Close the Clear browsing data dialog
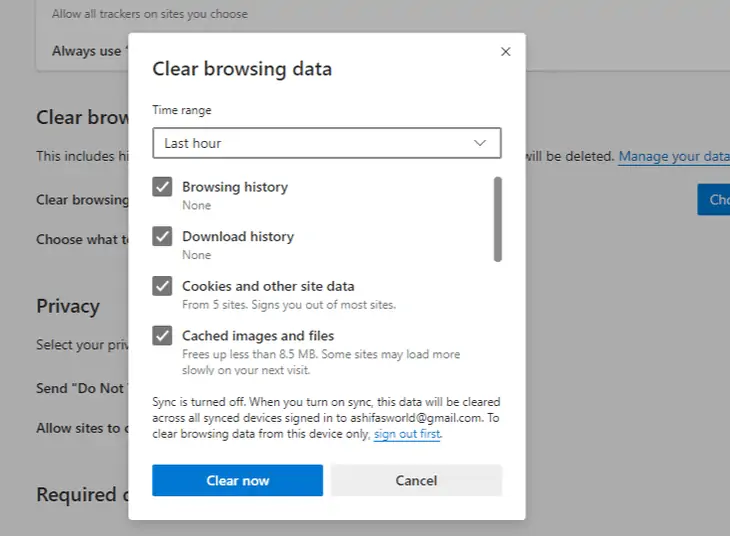 [505, 51]
